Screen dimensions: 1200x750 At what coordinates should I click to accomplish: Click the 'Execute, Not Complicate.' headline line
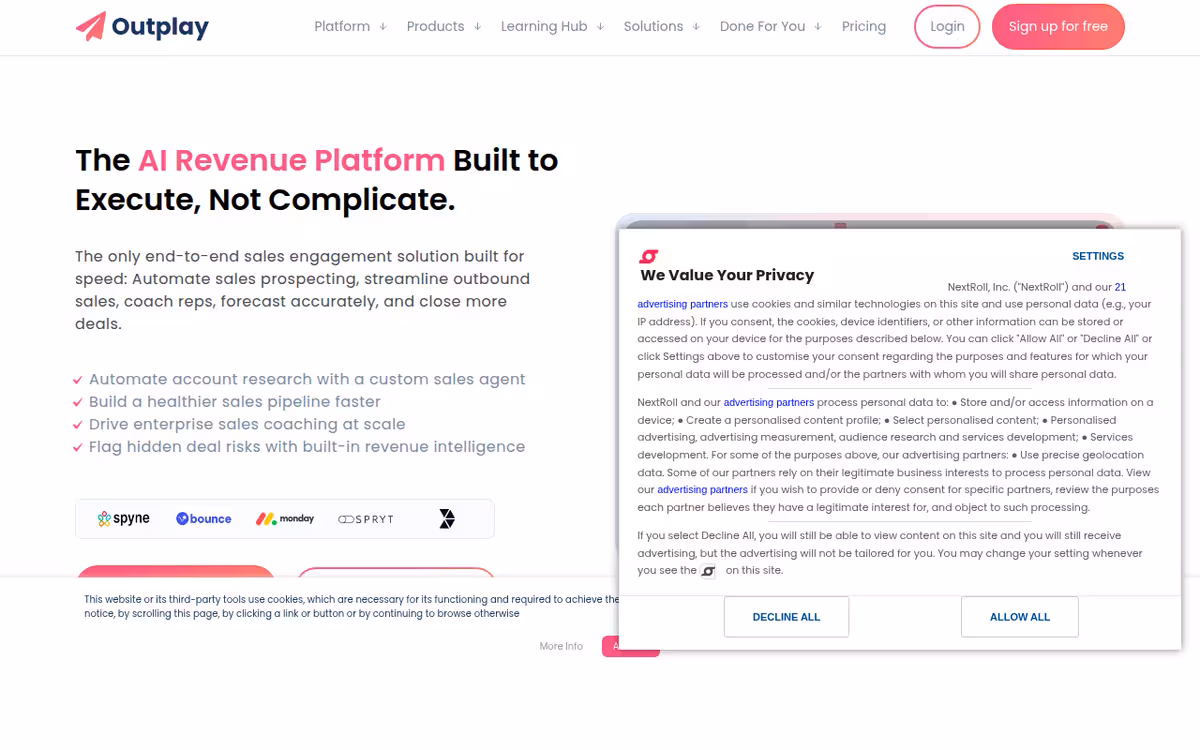pos(265,200)
